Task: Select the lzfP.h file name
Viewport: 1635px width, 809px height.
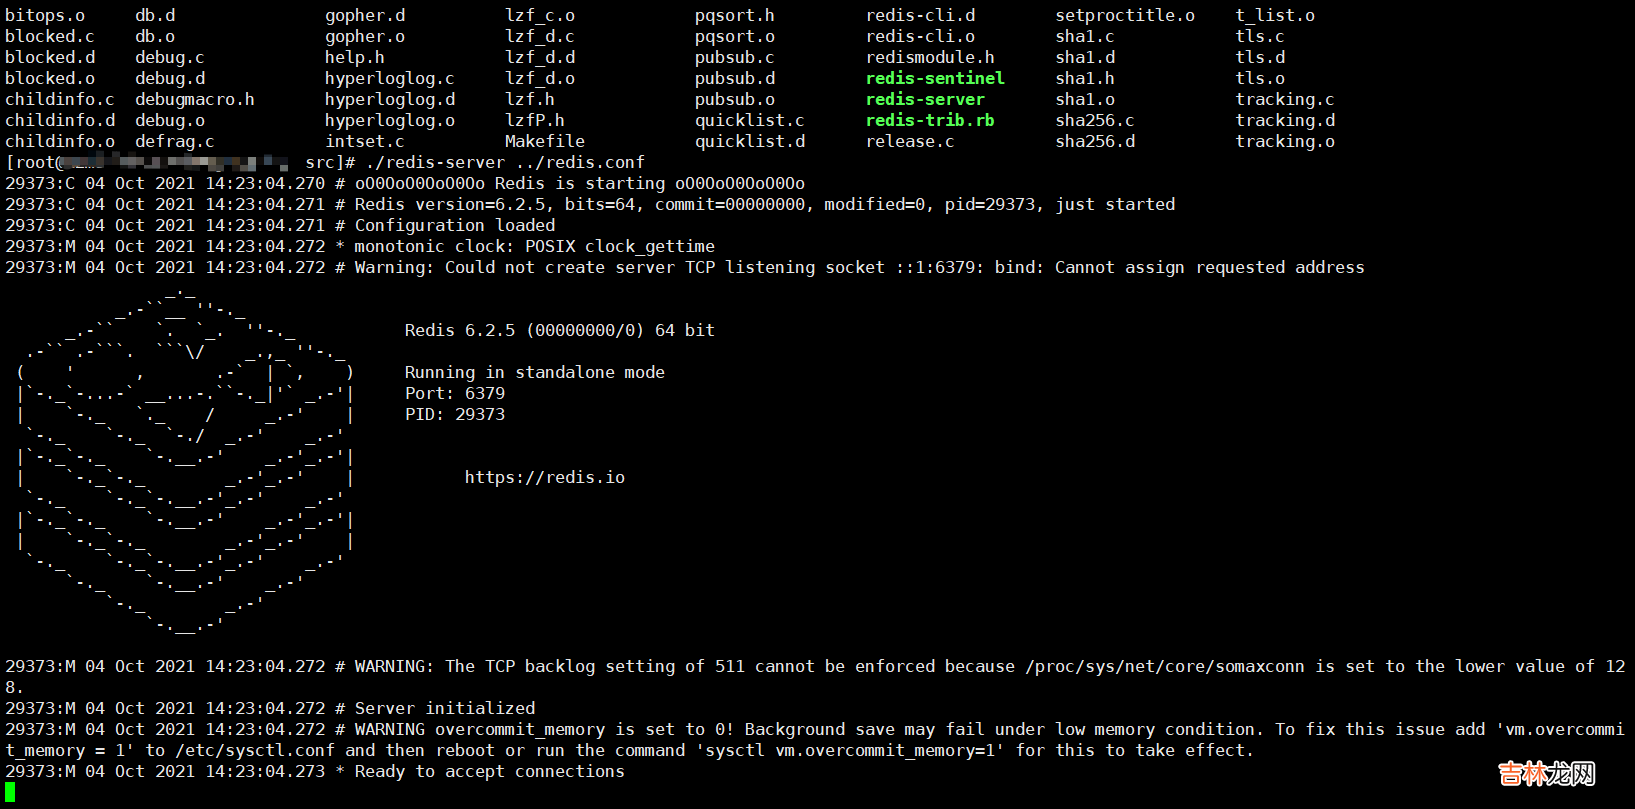Action: pyautogui.click(x=535, y=120)
